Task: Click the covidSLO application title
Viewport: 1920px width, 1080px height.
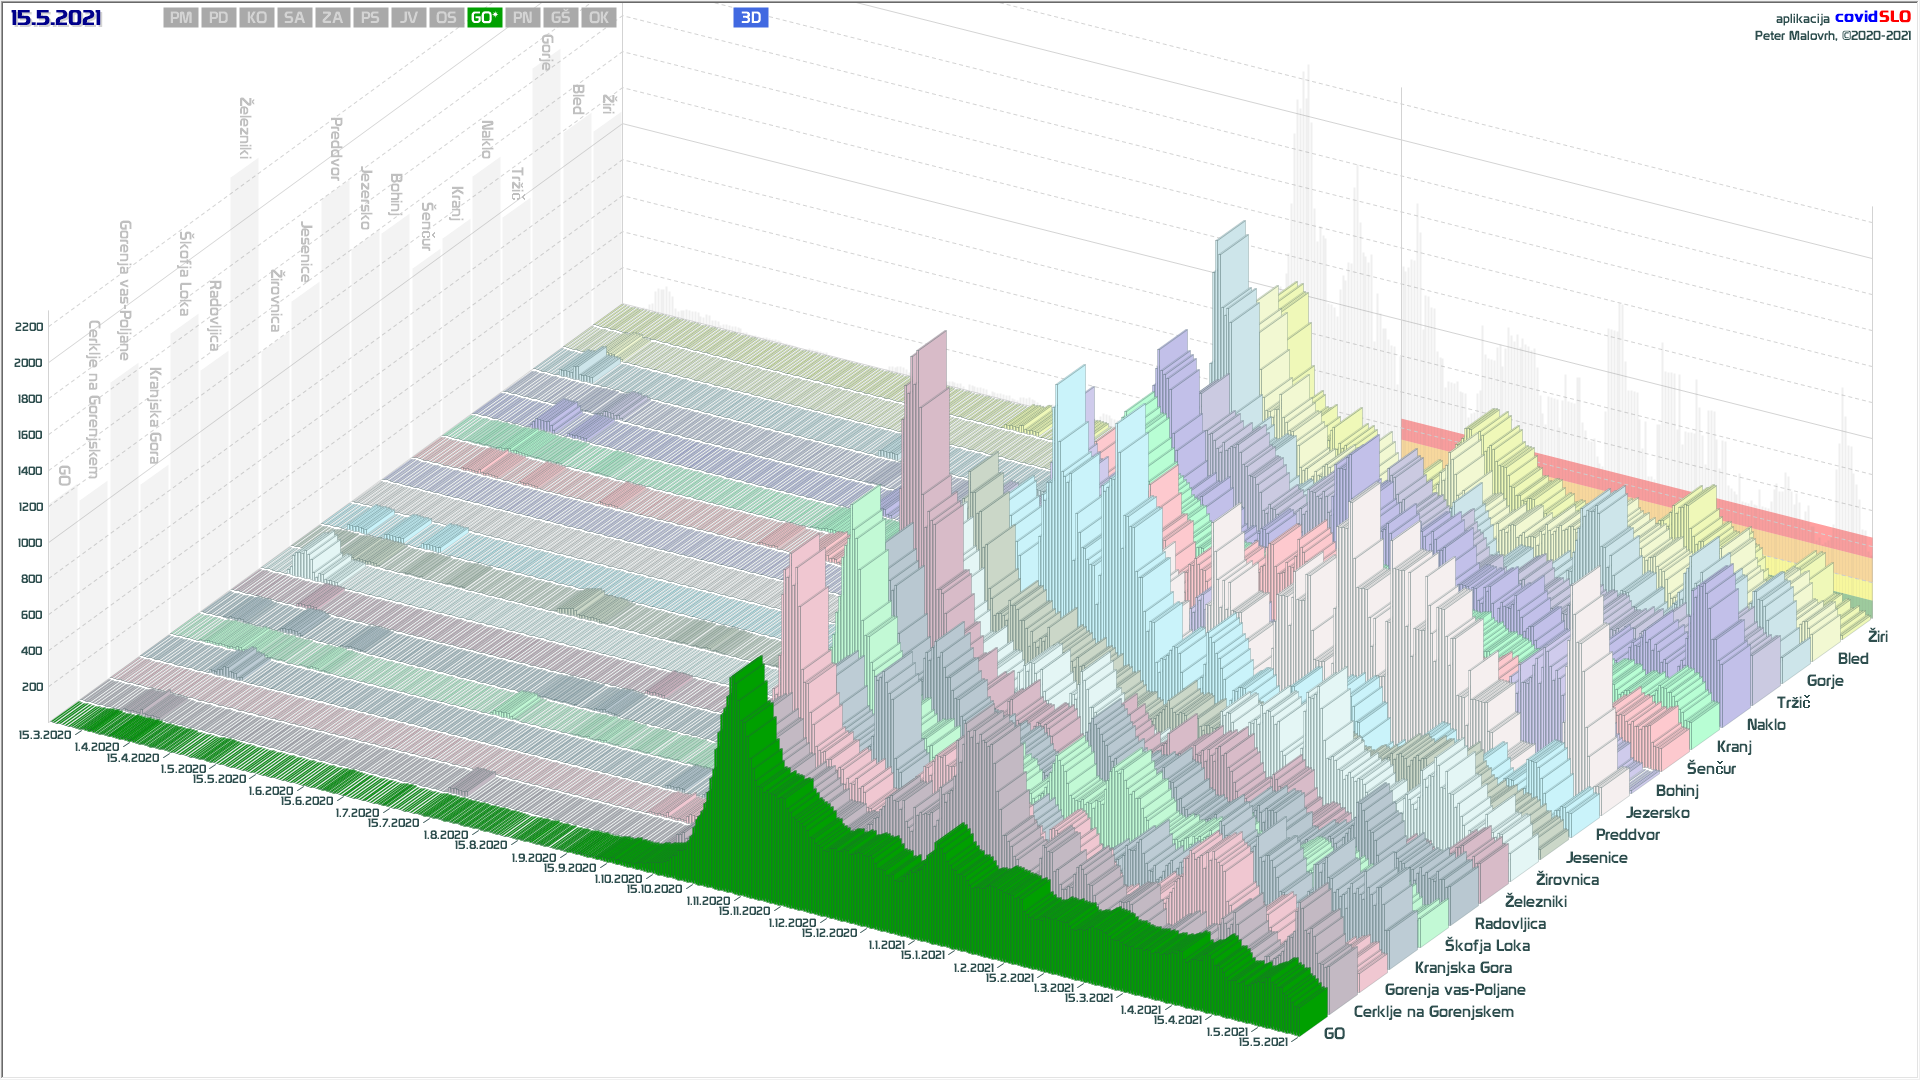Action: [x=1872, y=17]
